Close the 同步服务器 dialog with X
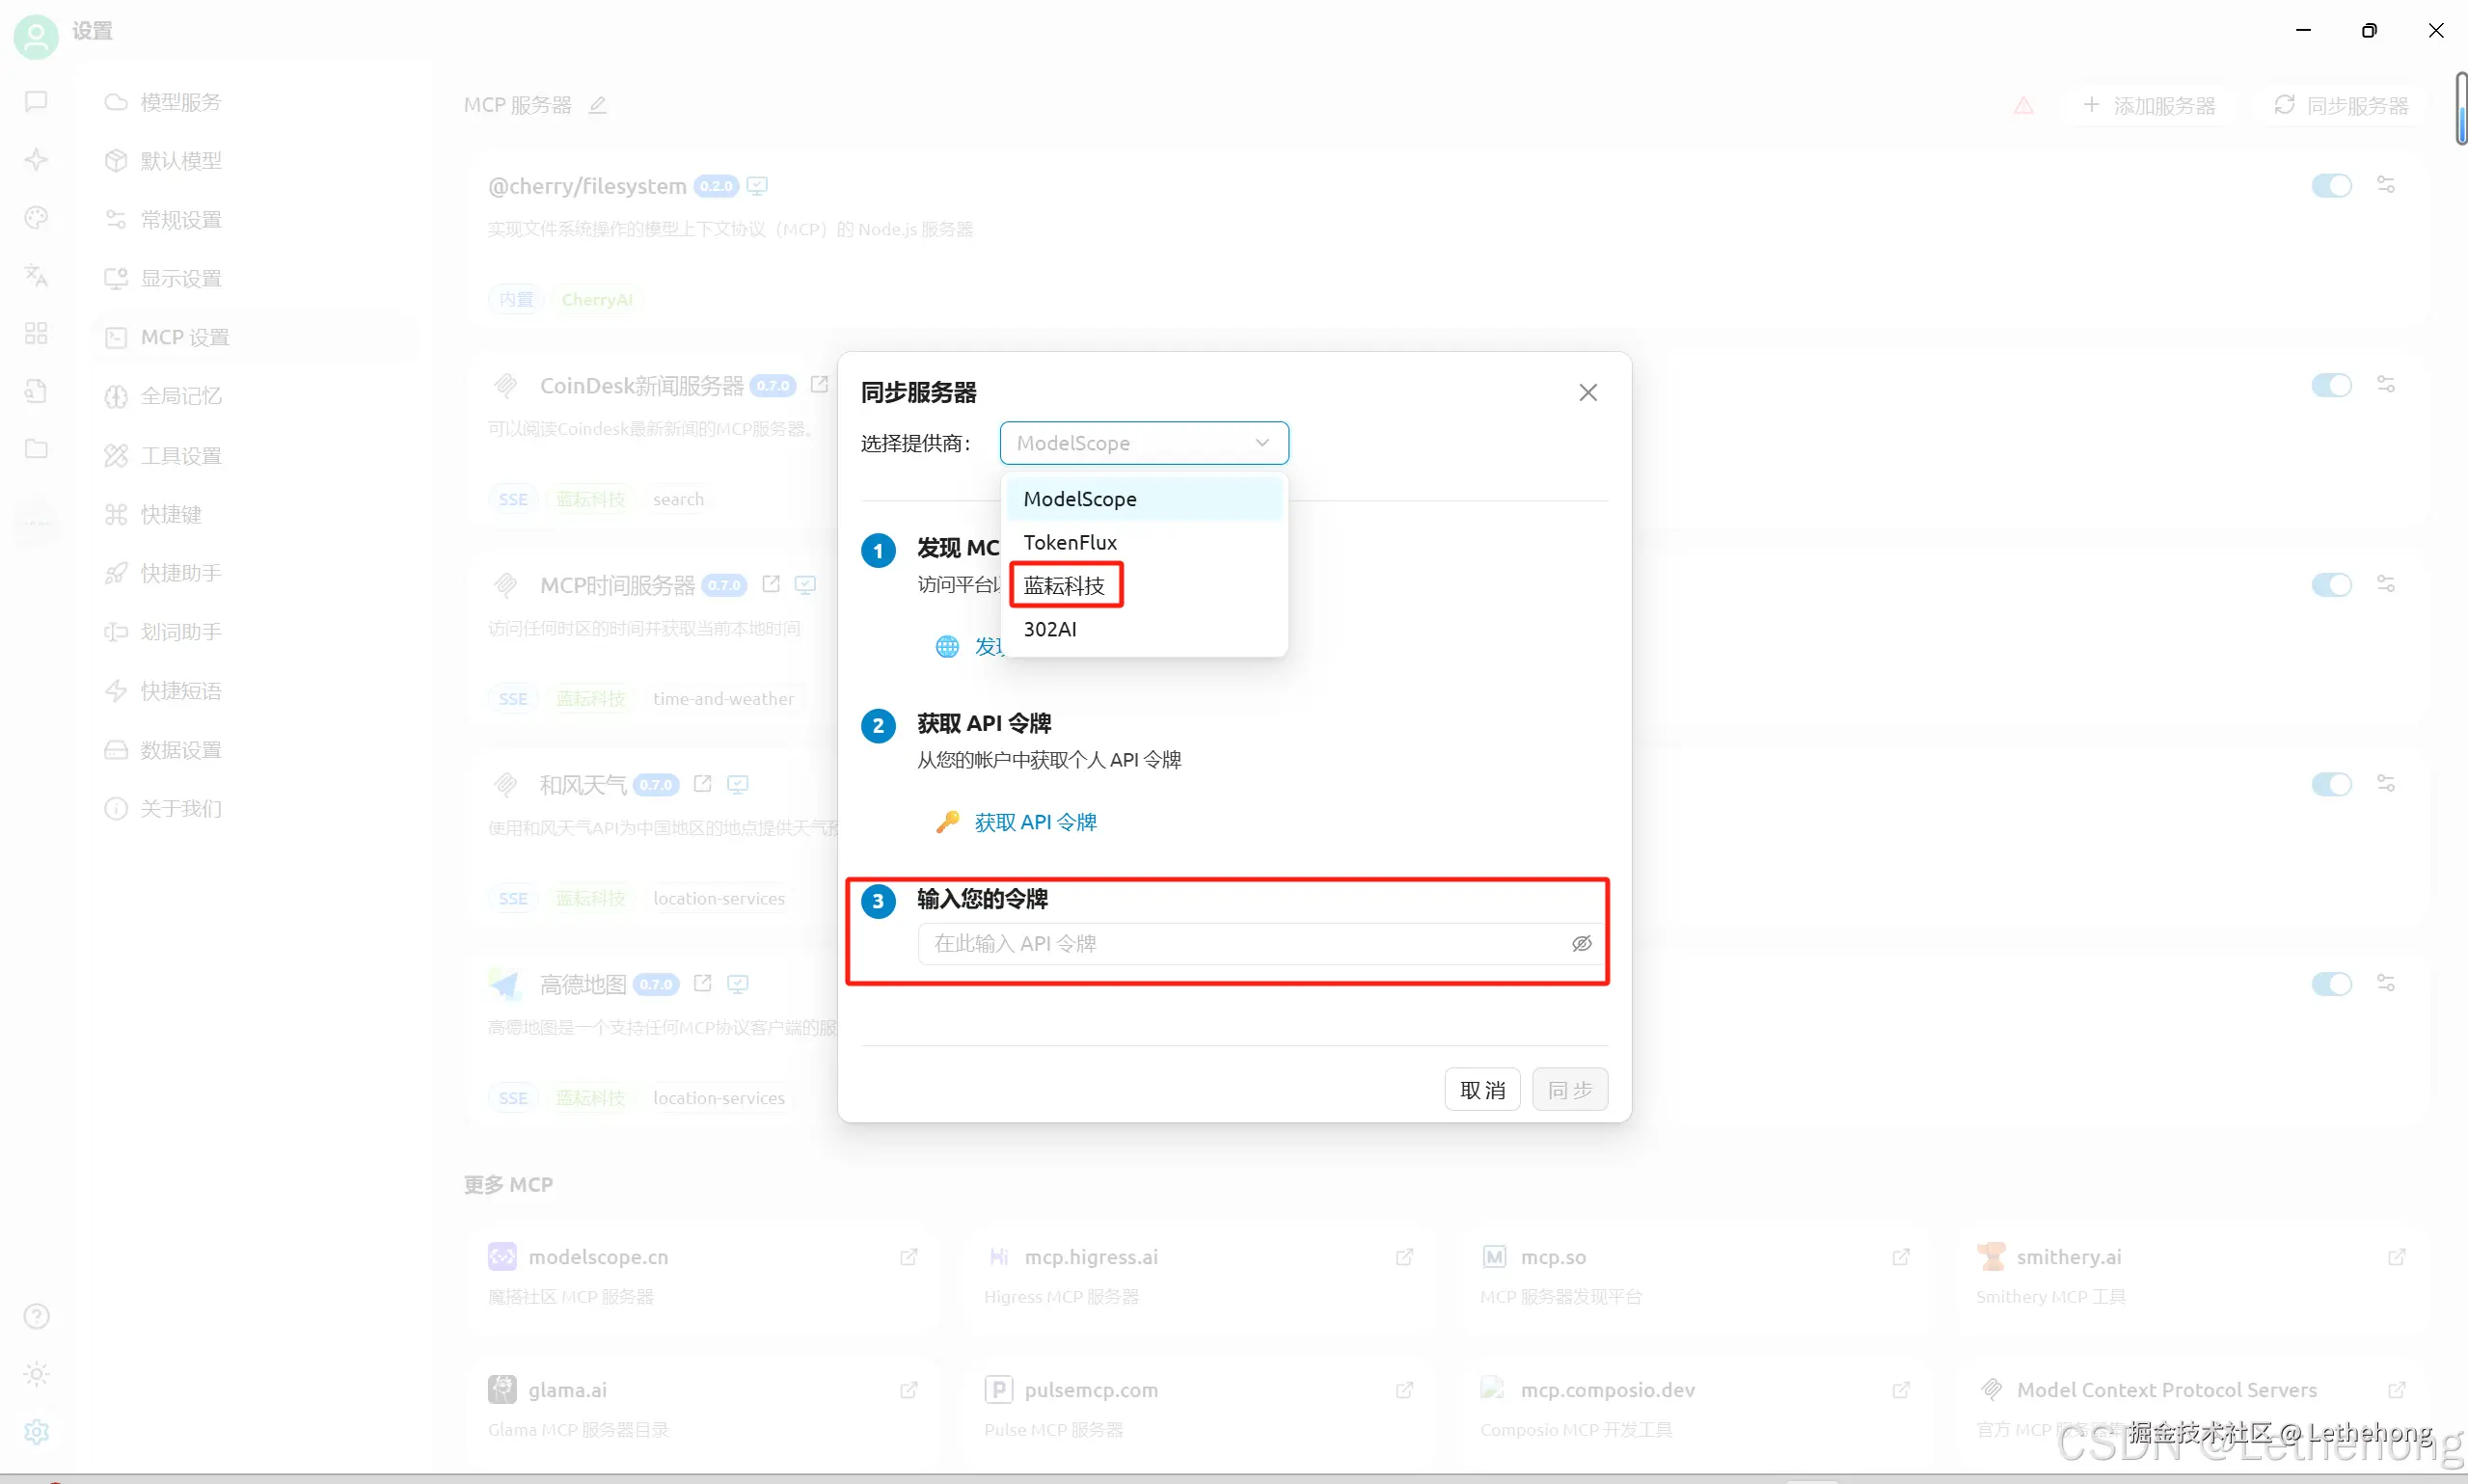Viewport: 2468px width, 1484px height. pyautogui.click(x=1588, y=393)
